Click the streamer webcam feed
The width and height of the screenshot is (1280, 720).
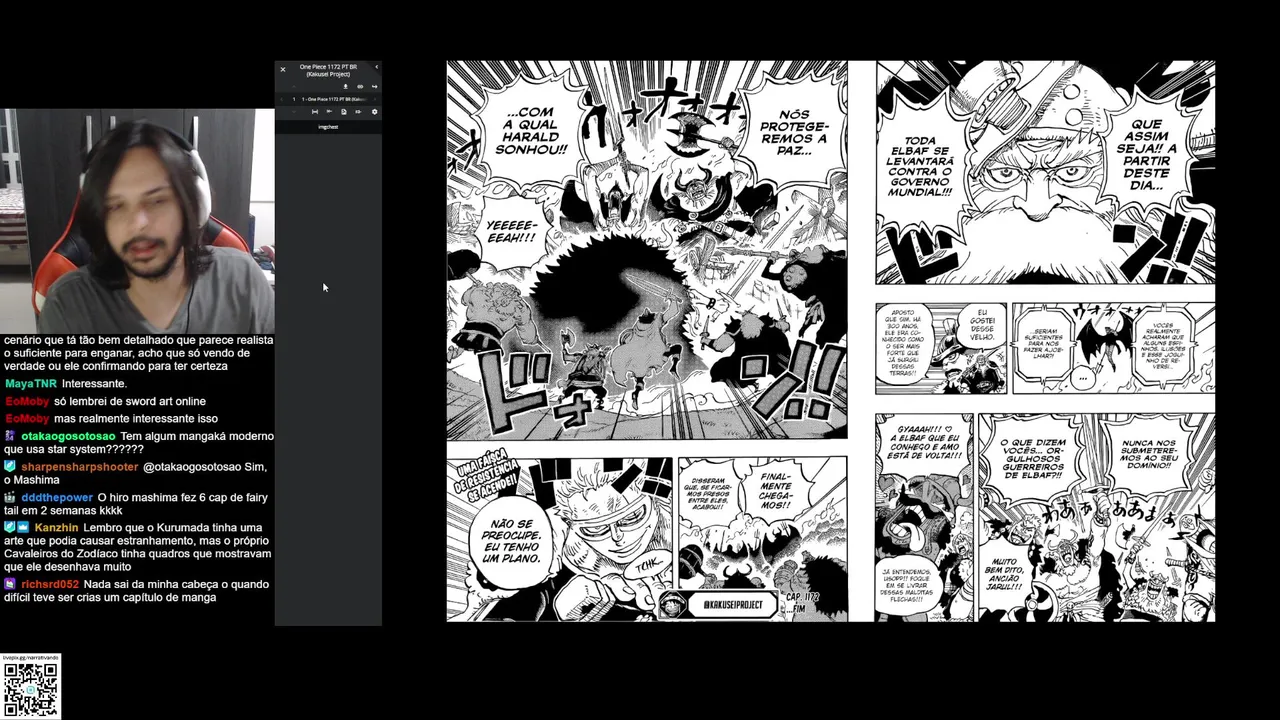coord(137,221)
